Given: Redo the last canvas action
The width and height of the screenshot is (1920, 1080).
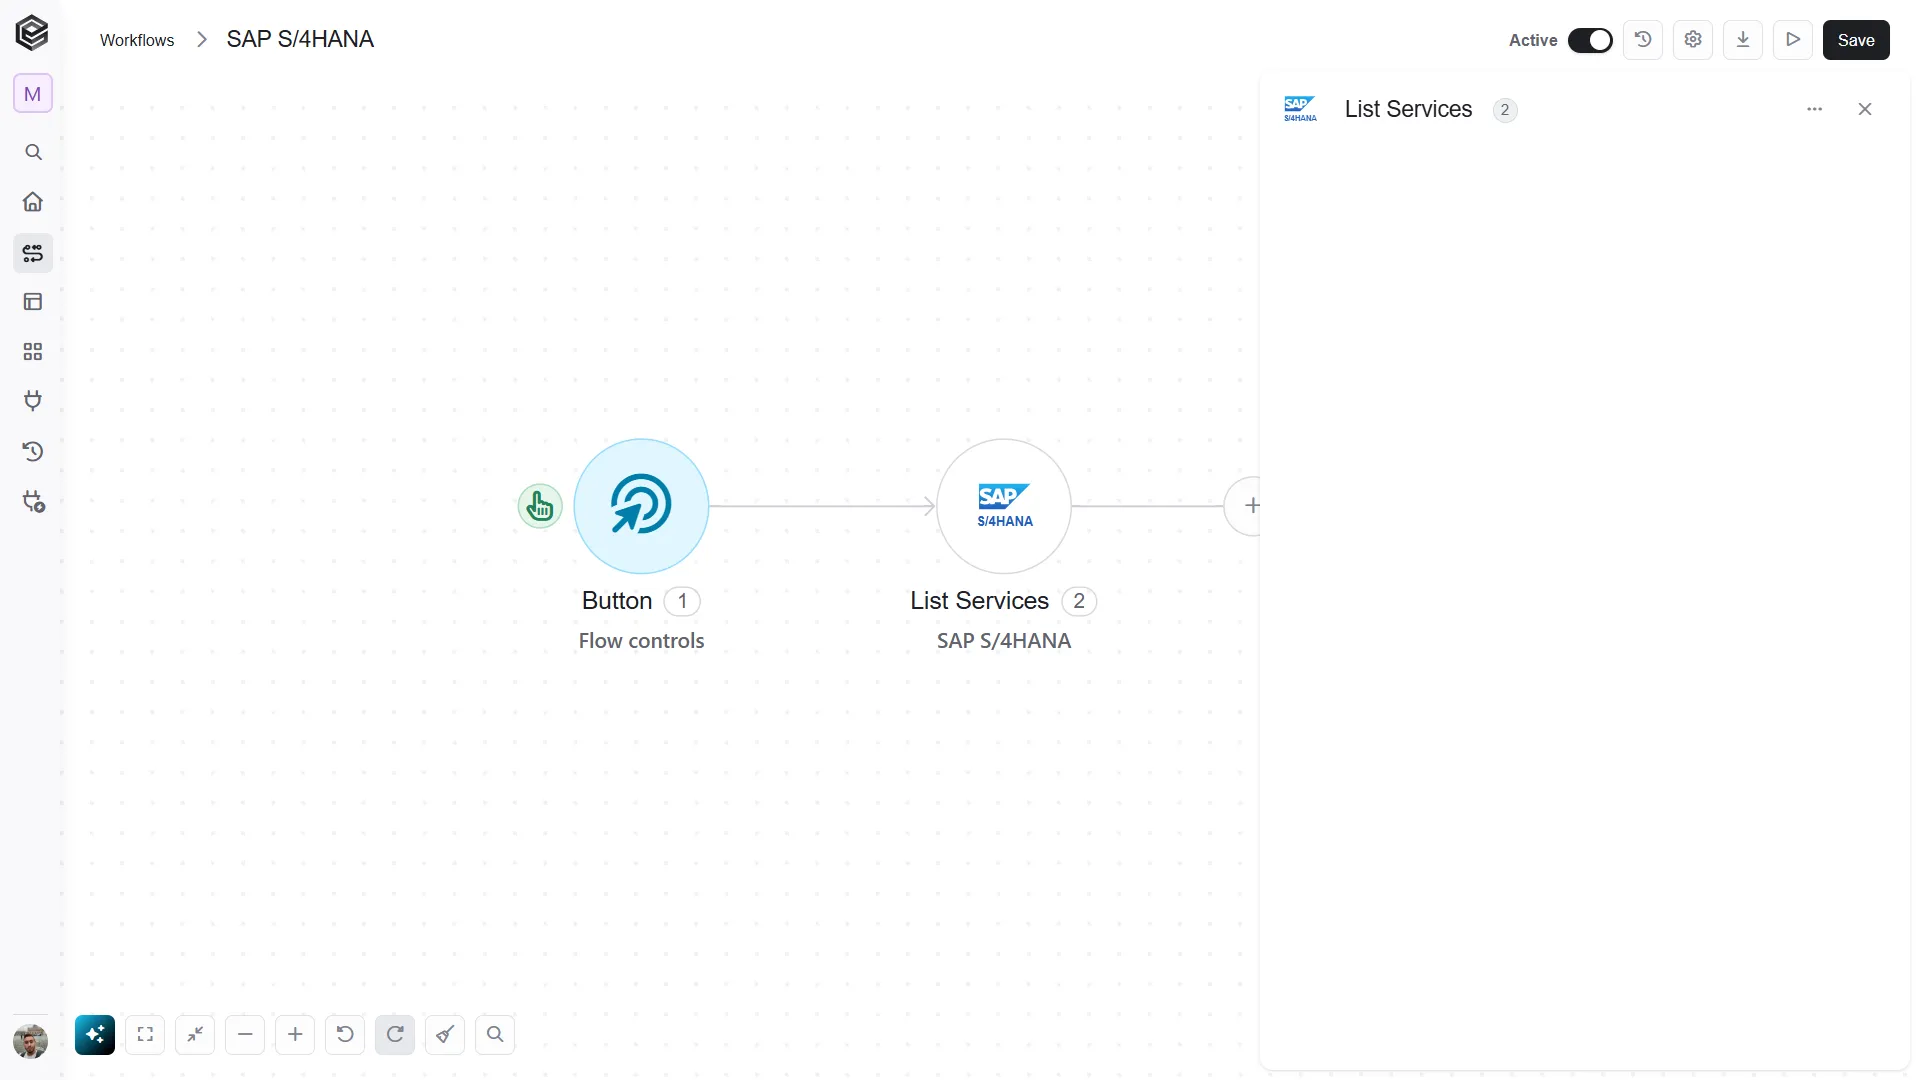Looking at the screenshot, I should pyautogui.click(x=395, y=1035).
